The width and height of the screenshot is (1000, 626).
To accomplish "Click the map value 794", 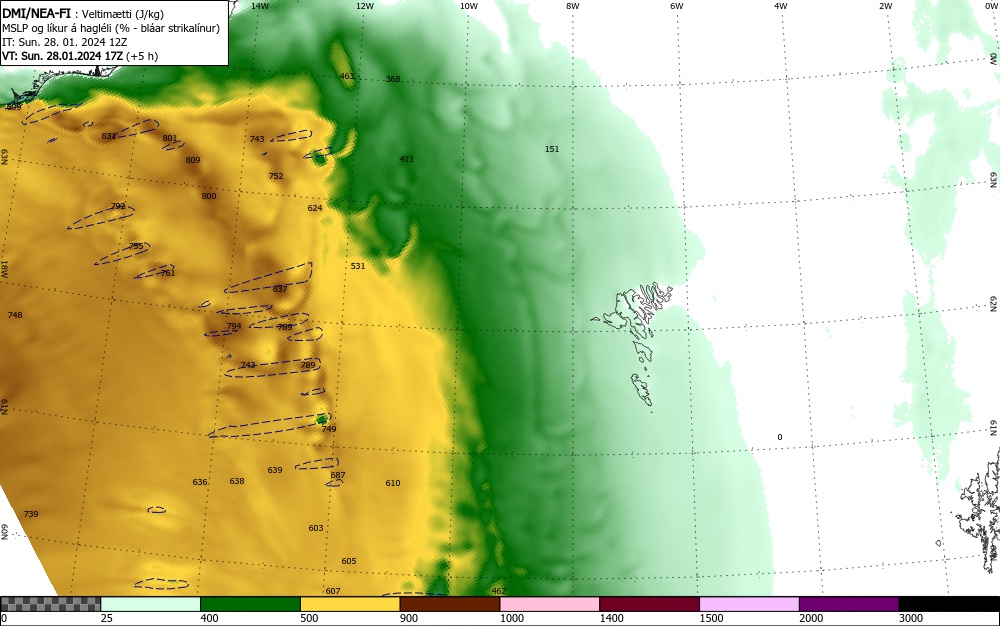I will (x=234, y=326).
